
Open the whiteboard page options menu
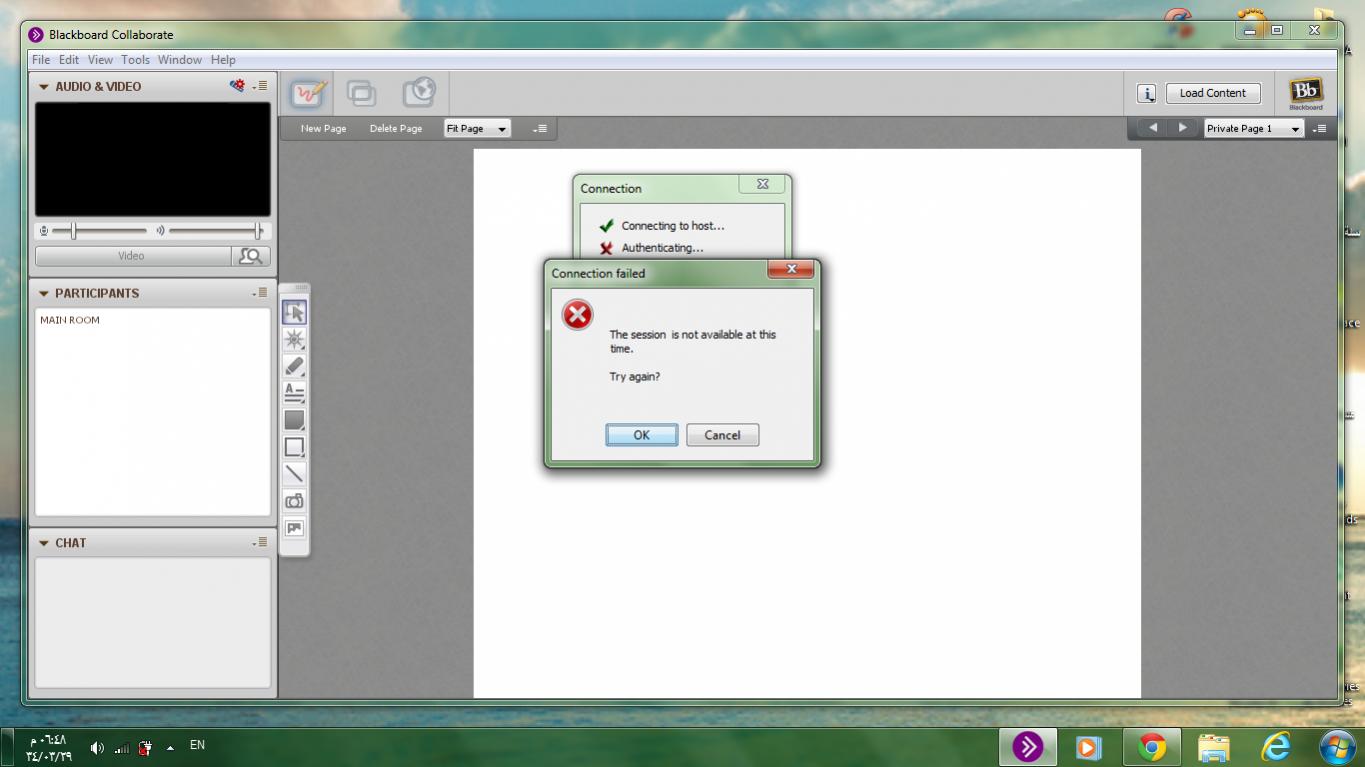pyautogui.click(x=540, y=128)
